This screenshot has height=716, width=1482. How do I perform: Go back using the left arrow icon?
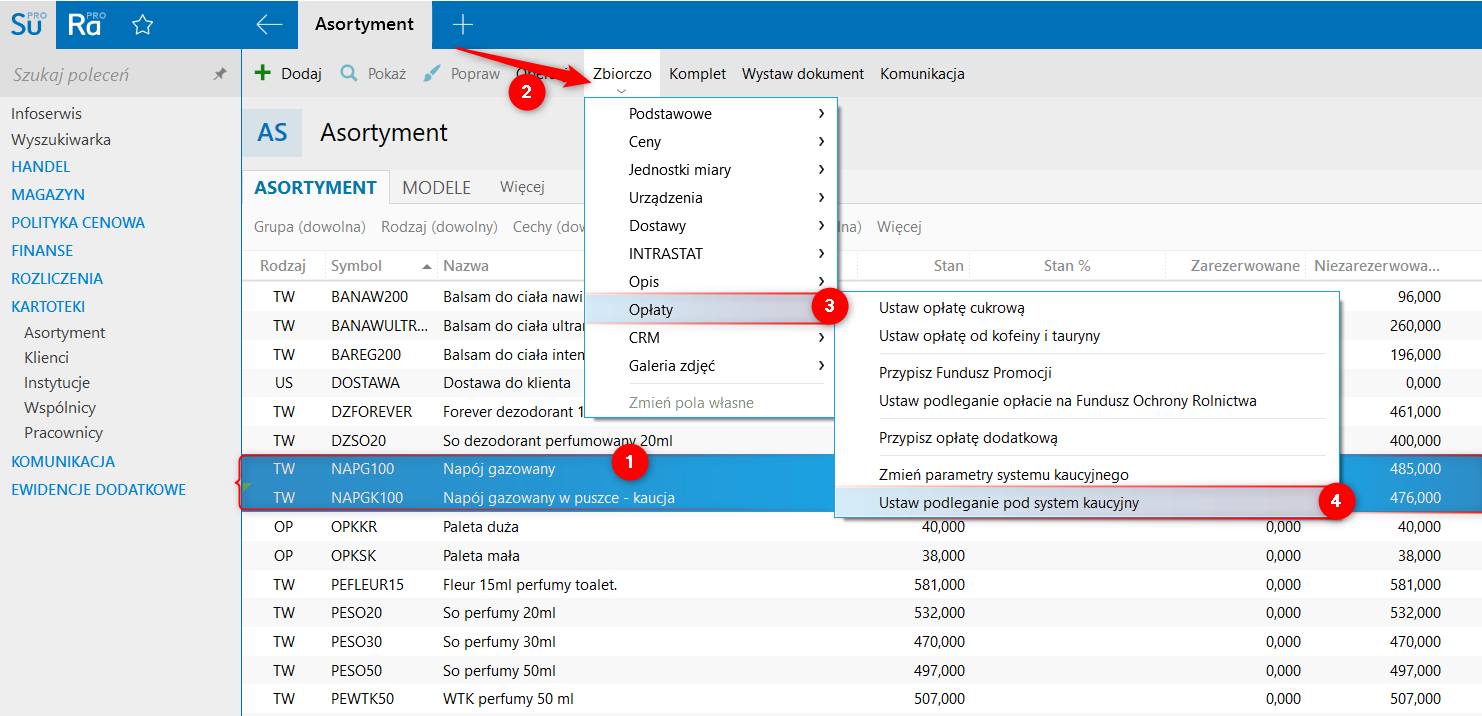click(269, 25)
